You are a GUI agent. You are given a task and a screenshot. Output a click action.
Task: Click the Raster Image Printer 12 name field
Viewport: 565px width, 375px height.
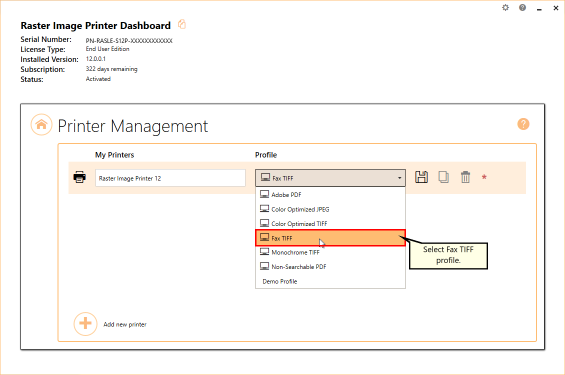click(170, 178)
